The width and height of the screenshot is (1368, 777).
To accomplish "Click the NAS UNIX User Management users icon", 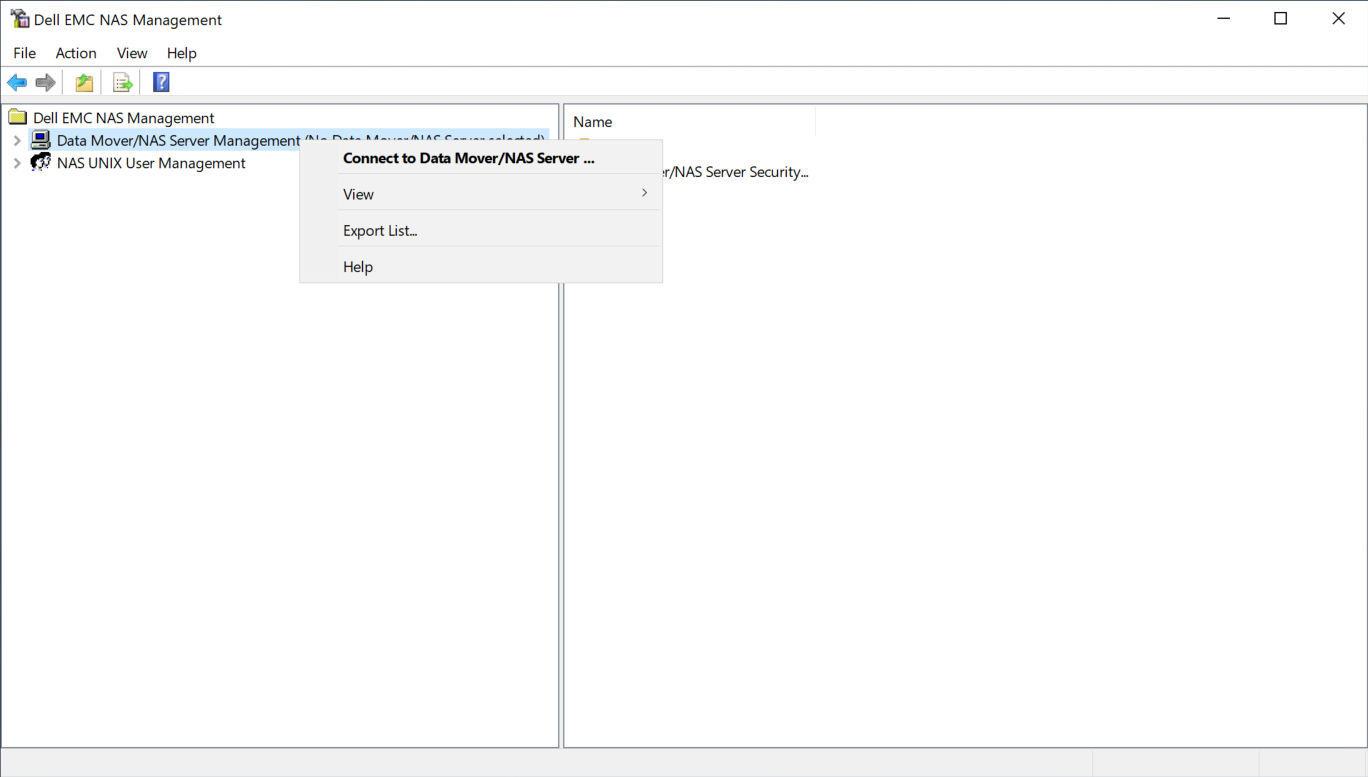I will pos(41,163).
